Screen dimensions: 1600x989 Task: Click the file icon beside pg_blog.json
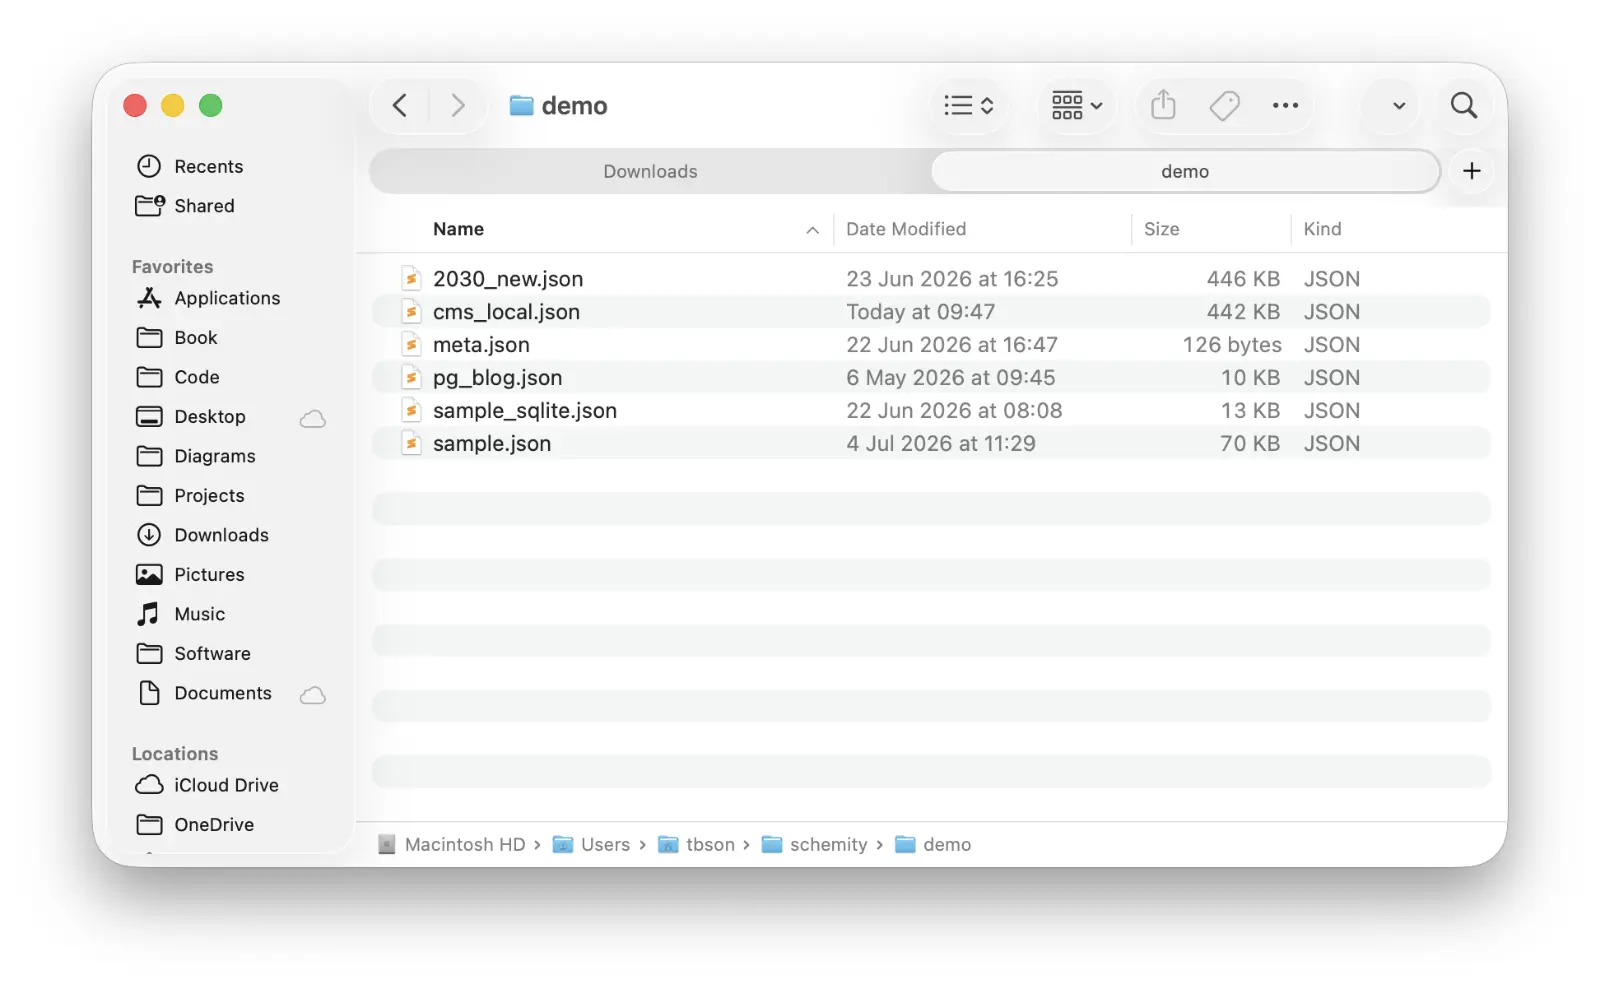(x=411, y=378)
